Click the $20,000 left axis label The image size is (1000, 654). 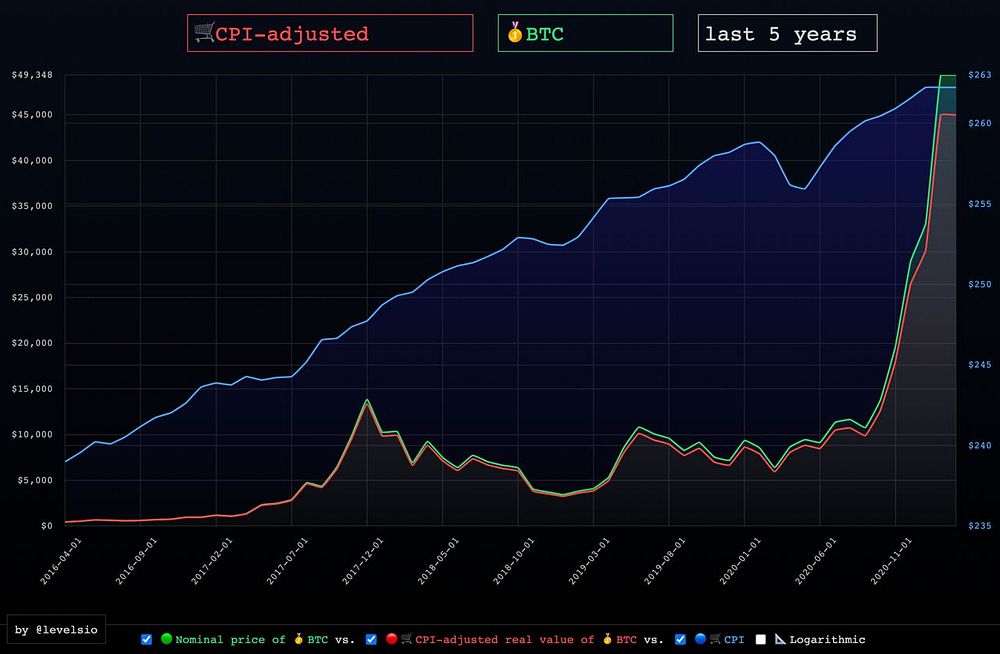[32, 343]
